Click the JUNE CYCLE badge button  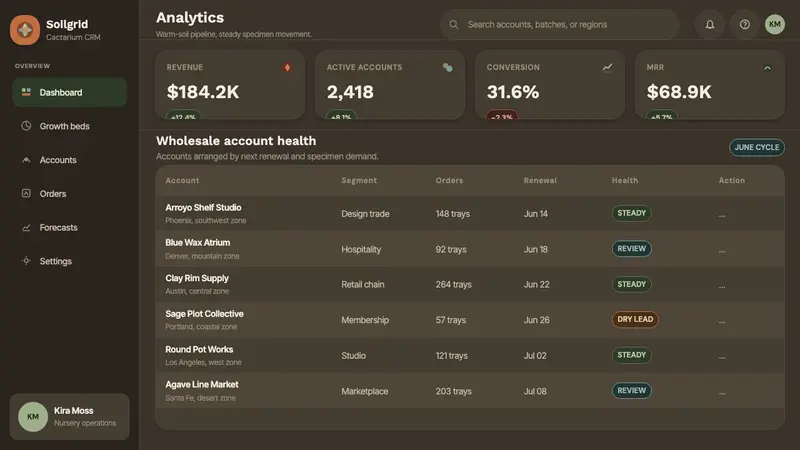(x=757, y=147)
